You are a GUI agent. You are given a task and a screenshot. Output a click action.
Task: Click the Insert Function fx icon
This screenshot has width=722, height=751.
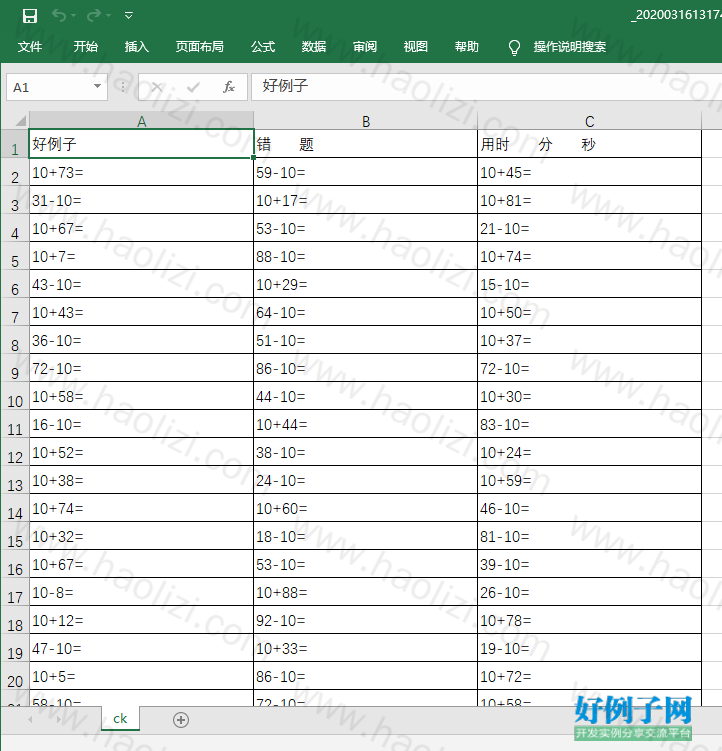(x=229, y=87)
